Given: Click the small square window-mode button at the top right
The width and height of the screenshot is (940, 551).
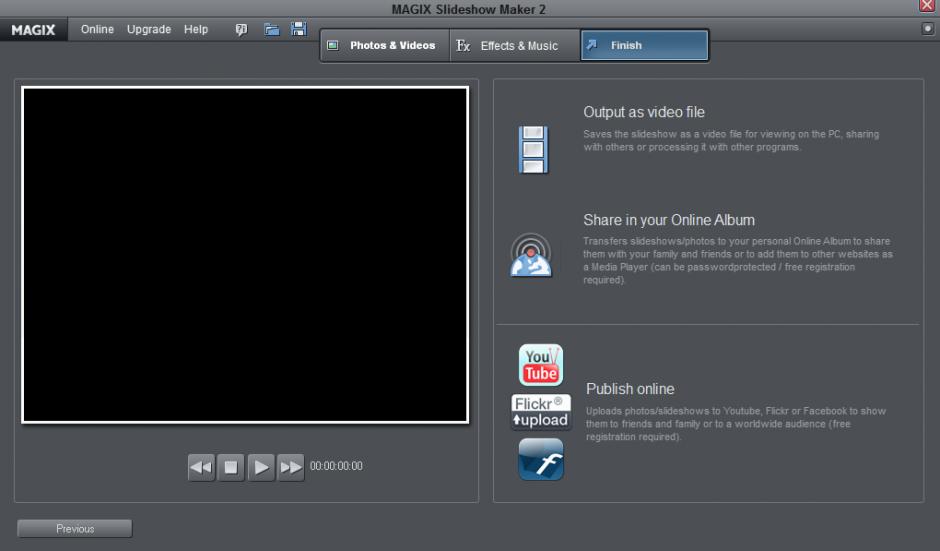Looking at the screenshot, I should (x=927, y=28).
